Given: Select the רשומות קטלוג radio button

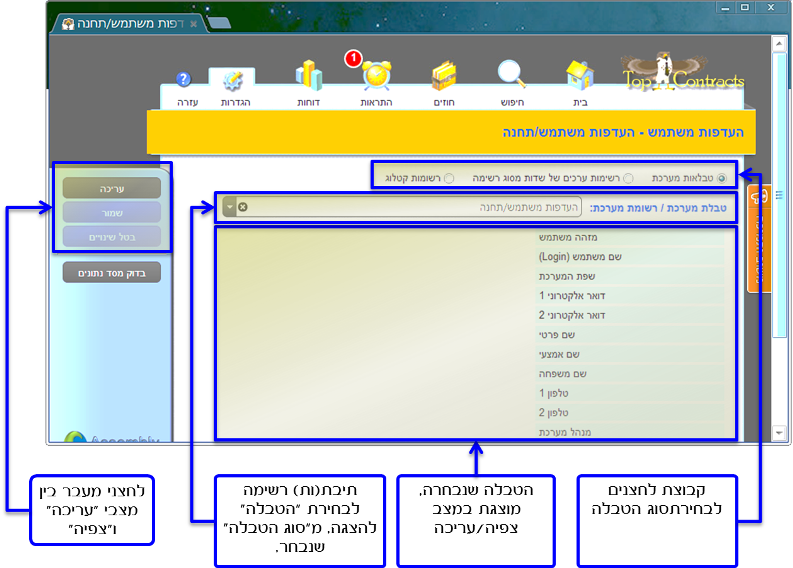Looking at the screenshot, I should tap(449, 178).
